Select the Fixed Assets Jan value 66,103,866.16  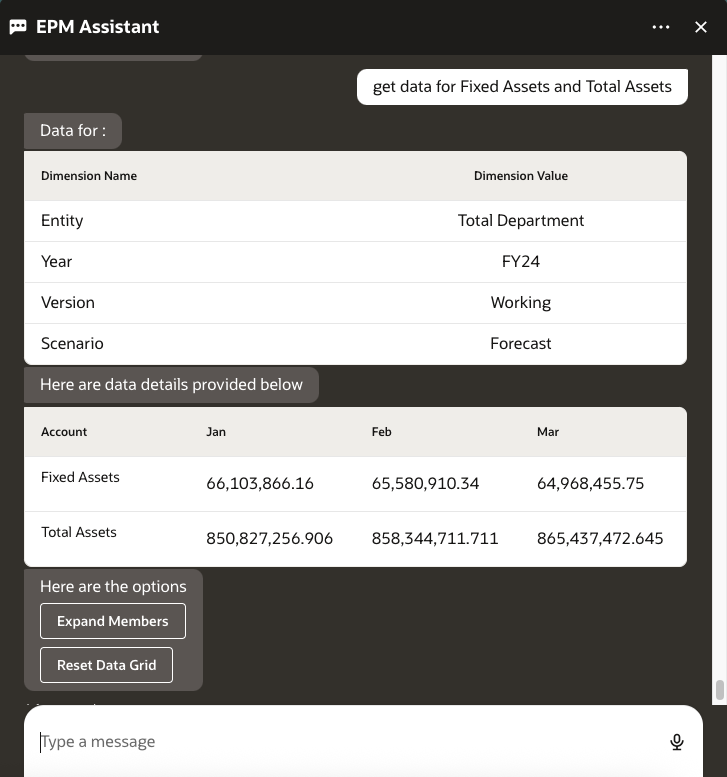(x=260, y=484)
